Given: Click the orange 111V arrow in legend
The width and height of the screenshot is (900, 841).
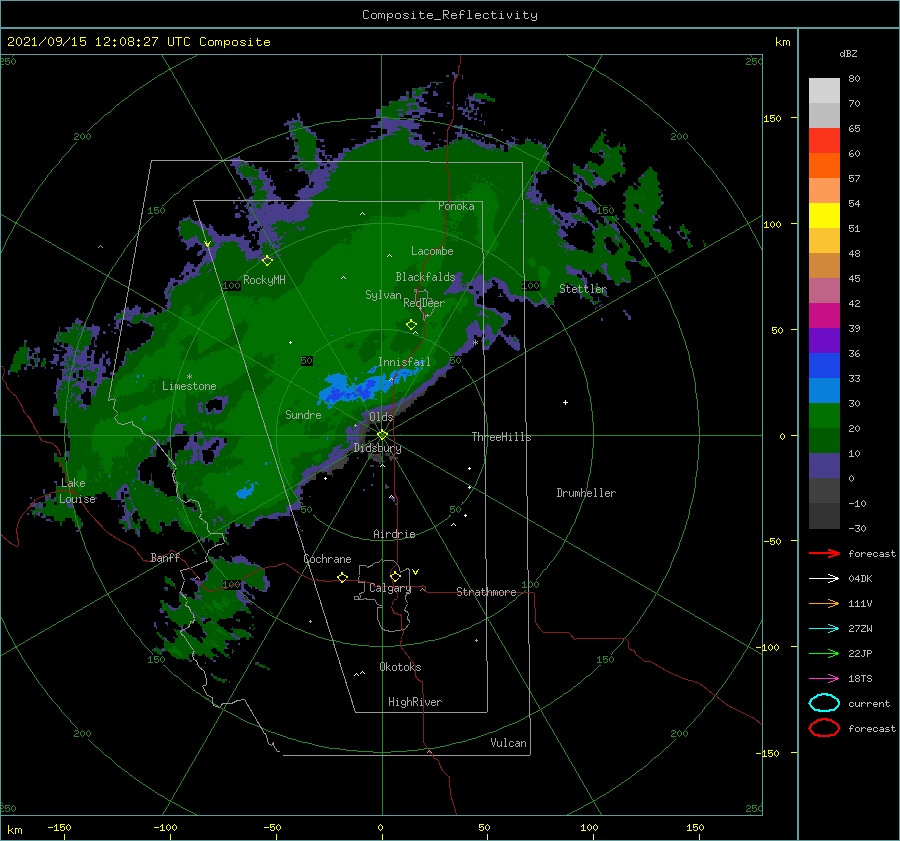Looking at the screenshot, I should 824,603.
